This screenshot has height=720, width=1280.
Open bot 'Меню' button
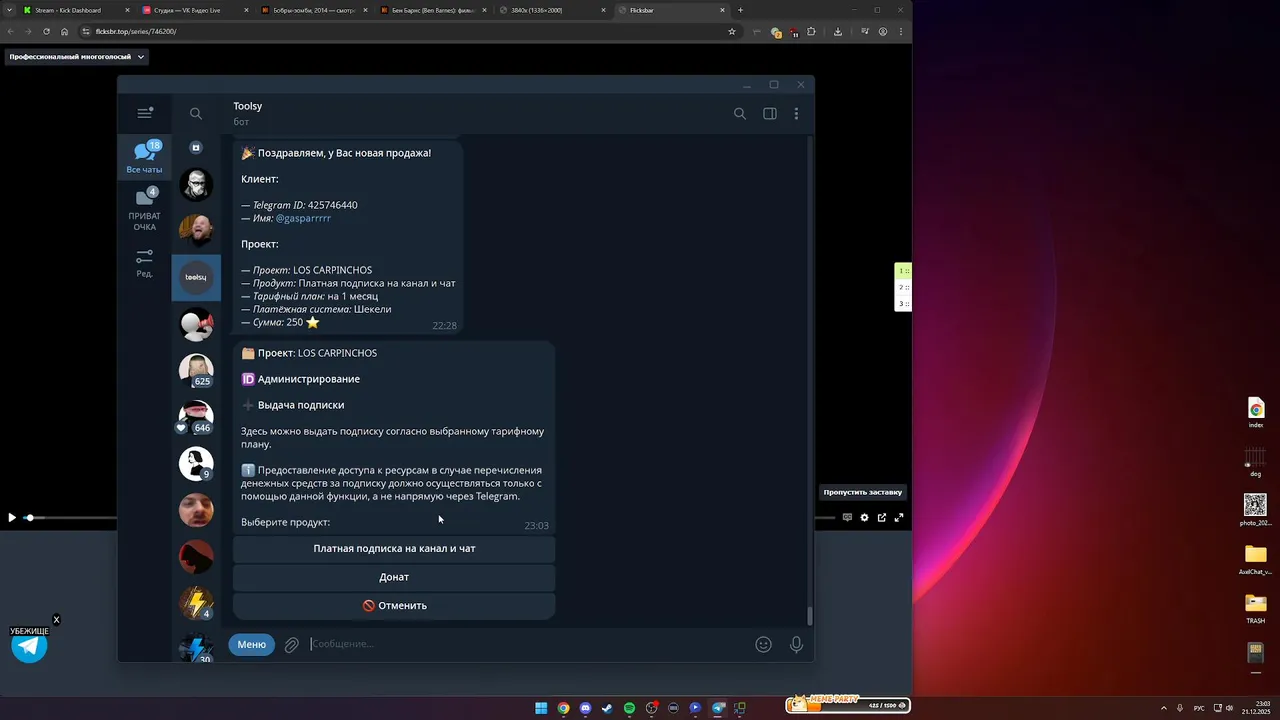click(x=251, y=644)
